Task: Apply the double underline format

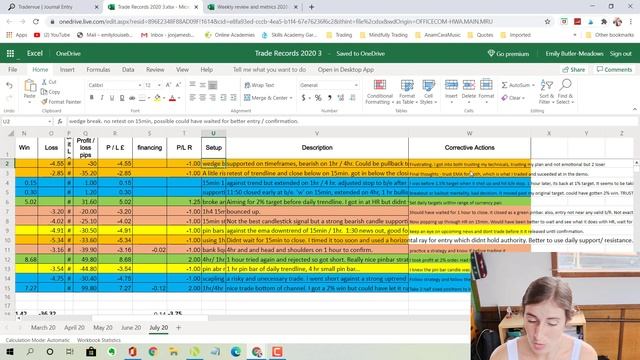Action: tap(122, 98)
